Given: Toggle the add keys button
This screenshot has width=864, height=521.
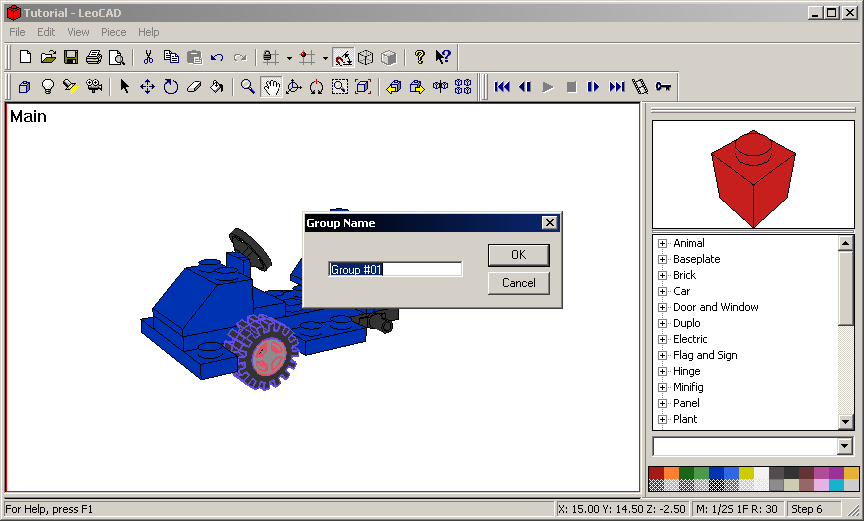Looking at the screenshot, I should pyautogui.click(x=663, y=87).
